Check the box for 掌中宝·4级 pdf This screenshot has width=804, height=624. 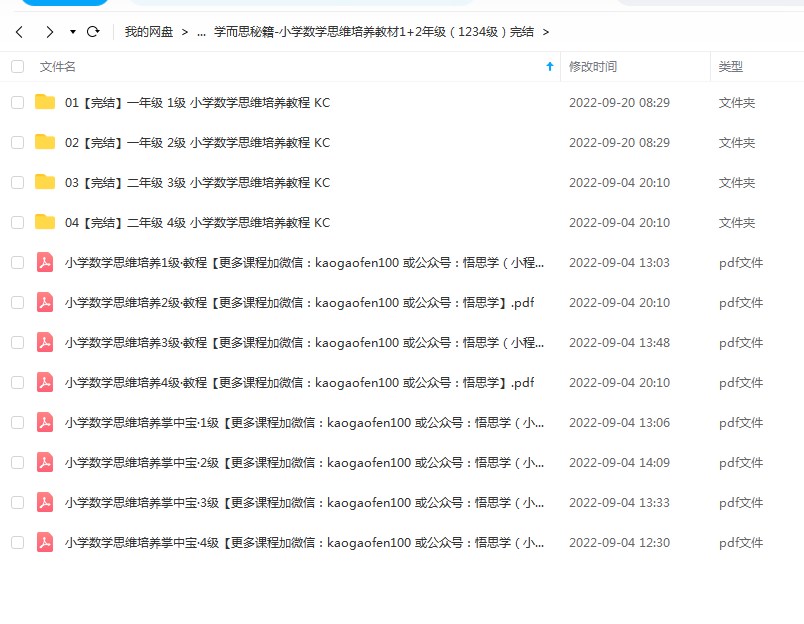[x=17, y=542]
